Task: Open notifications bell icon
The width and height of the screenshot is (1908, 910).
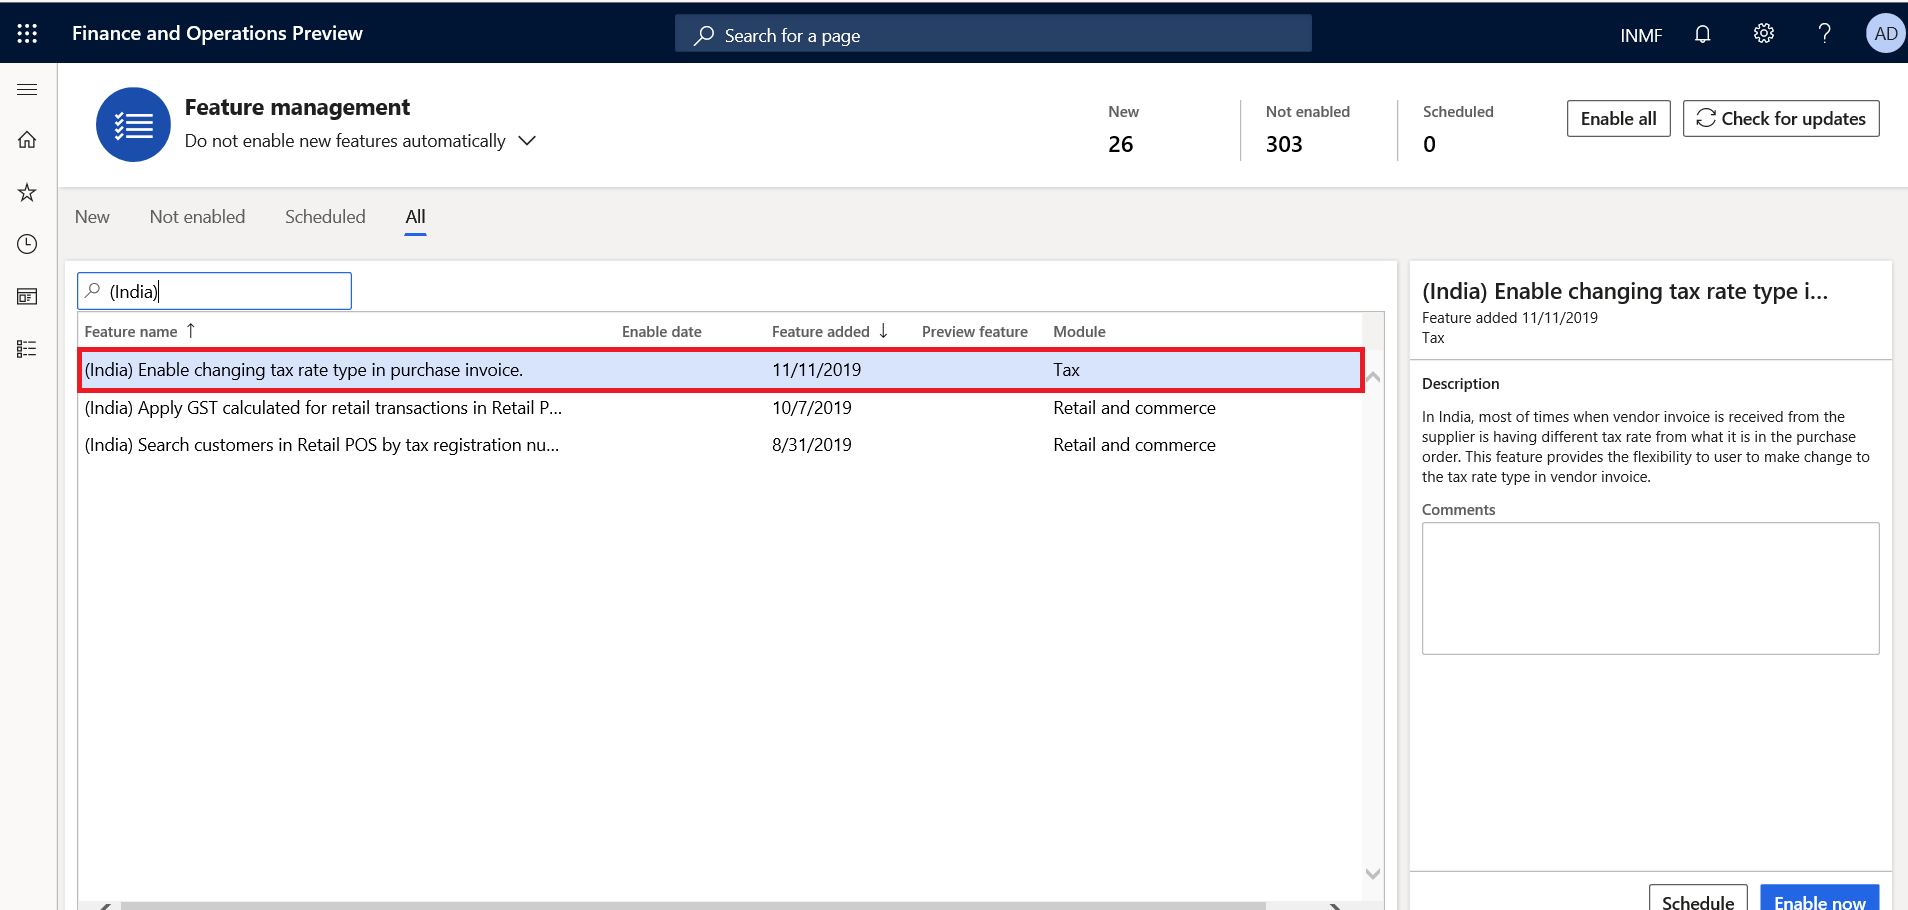Action: pyautogui.click(x=1702, y=34)
